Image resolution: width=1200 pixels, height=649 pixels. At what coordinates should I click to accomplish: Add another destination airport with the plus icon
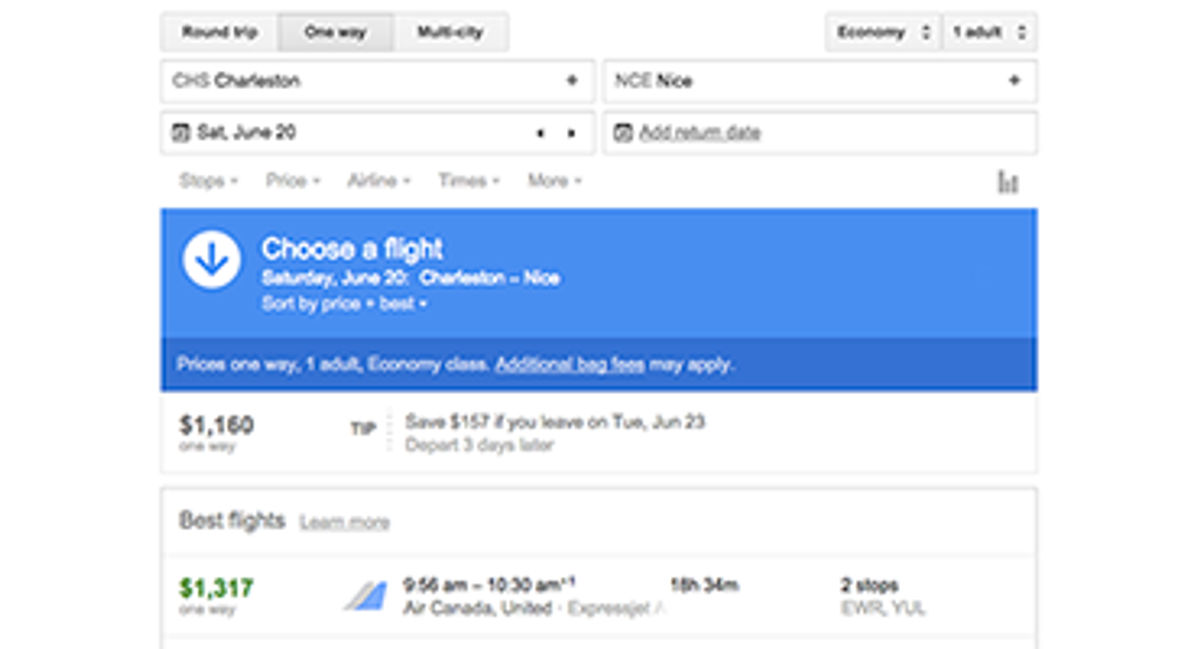click(x=1016, y=81)
